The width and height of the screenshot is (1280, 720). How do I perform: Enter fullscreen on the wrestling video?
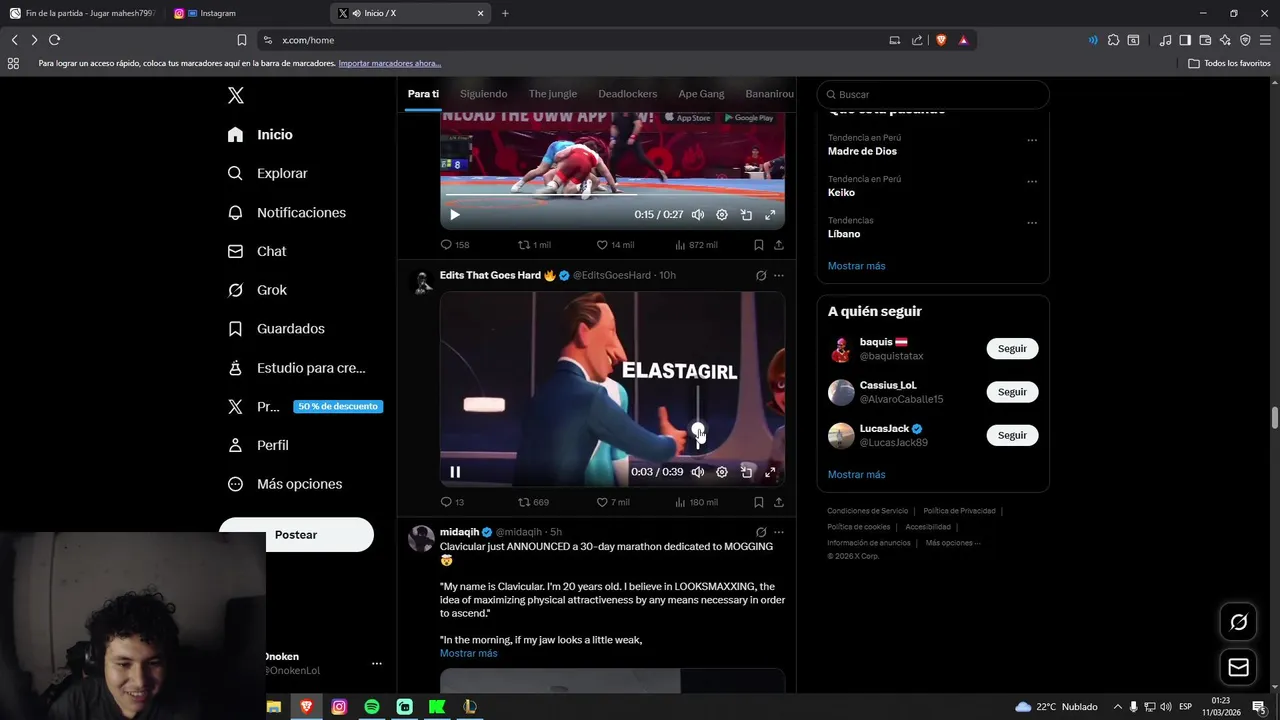click(770, 215)
